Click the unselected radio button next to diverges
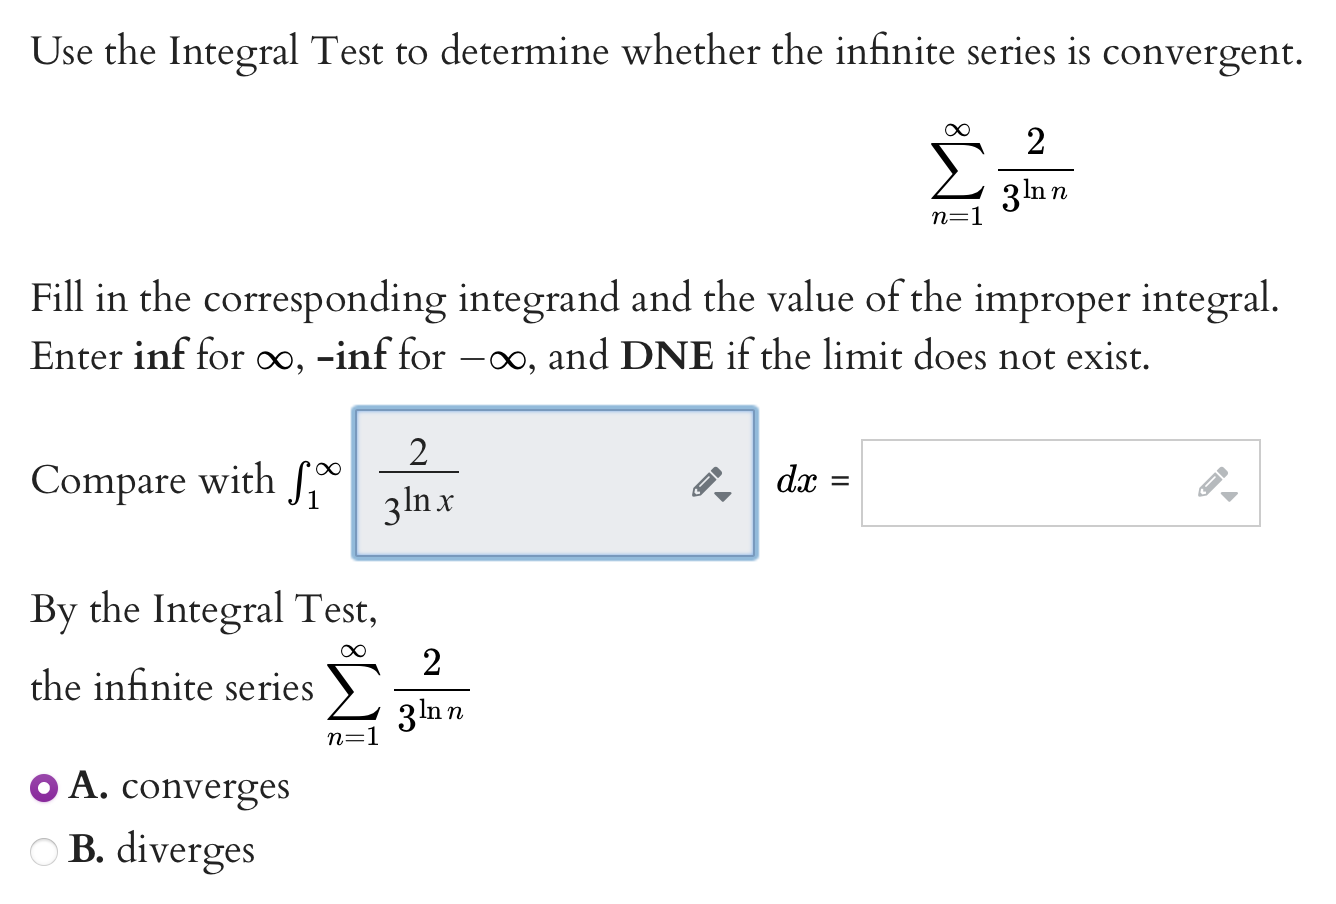 click(x=42, y=850)
